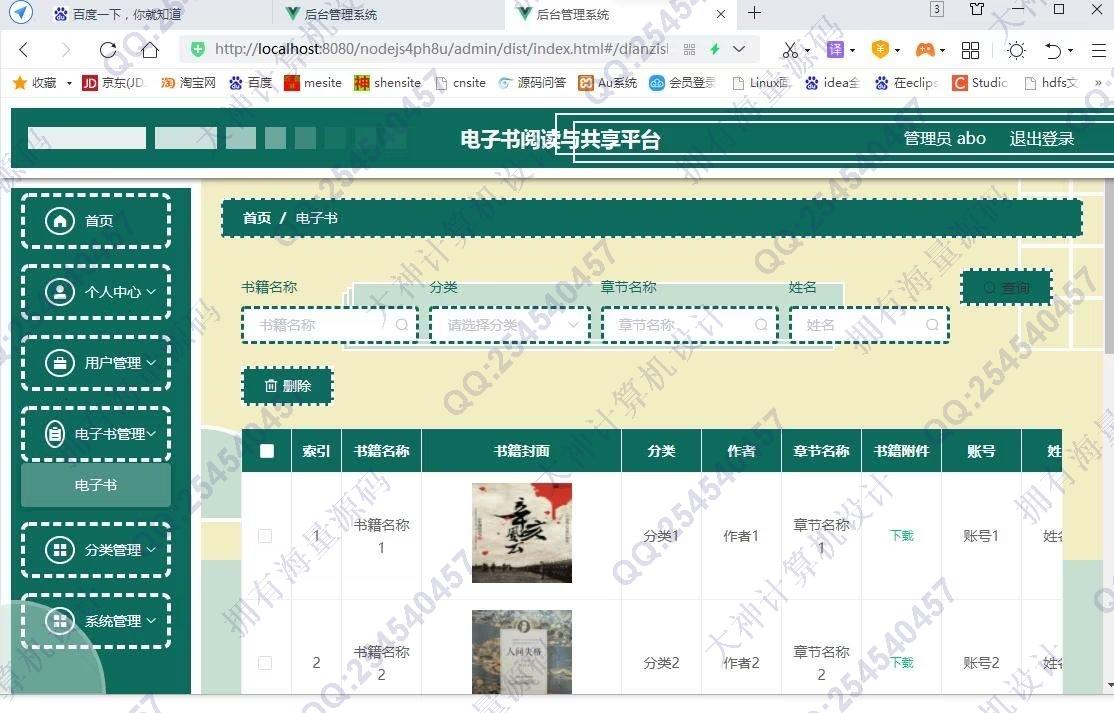Download attachment for 书籍名称2 row

902,663
